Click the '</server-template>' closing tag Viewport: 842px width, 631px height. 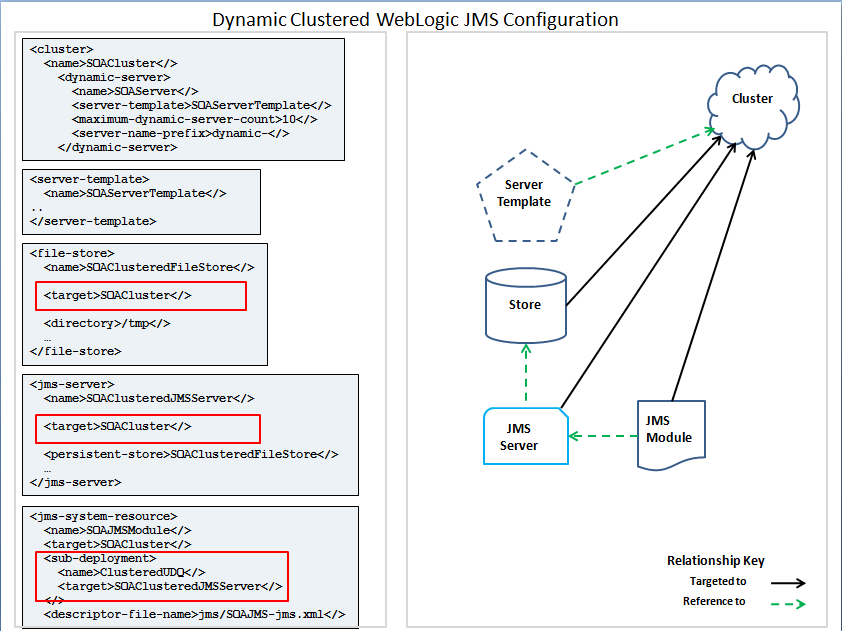tap(93, 221)
